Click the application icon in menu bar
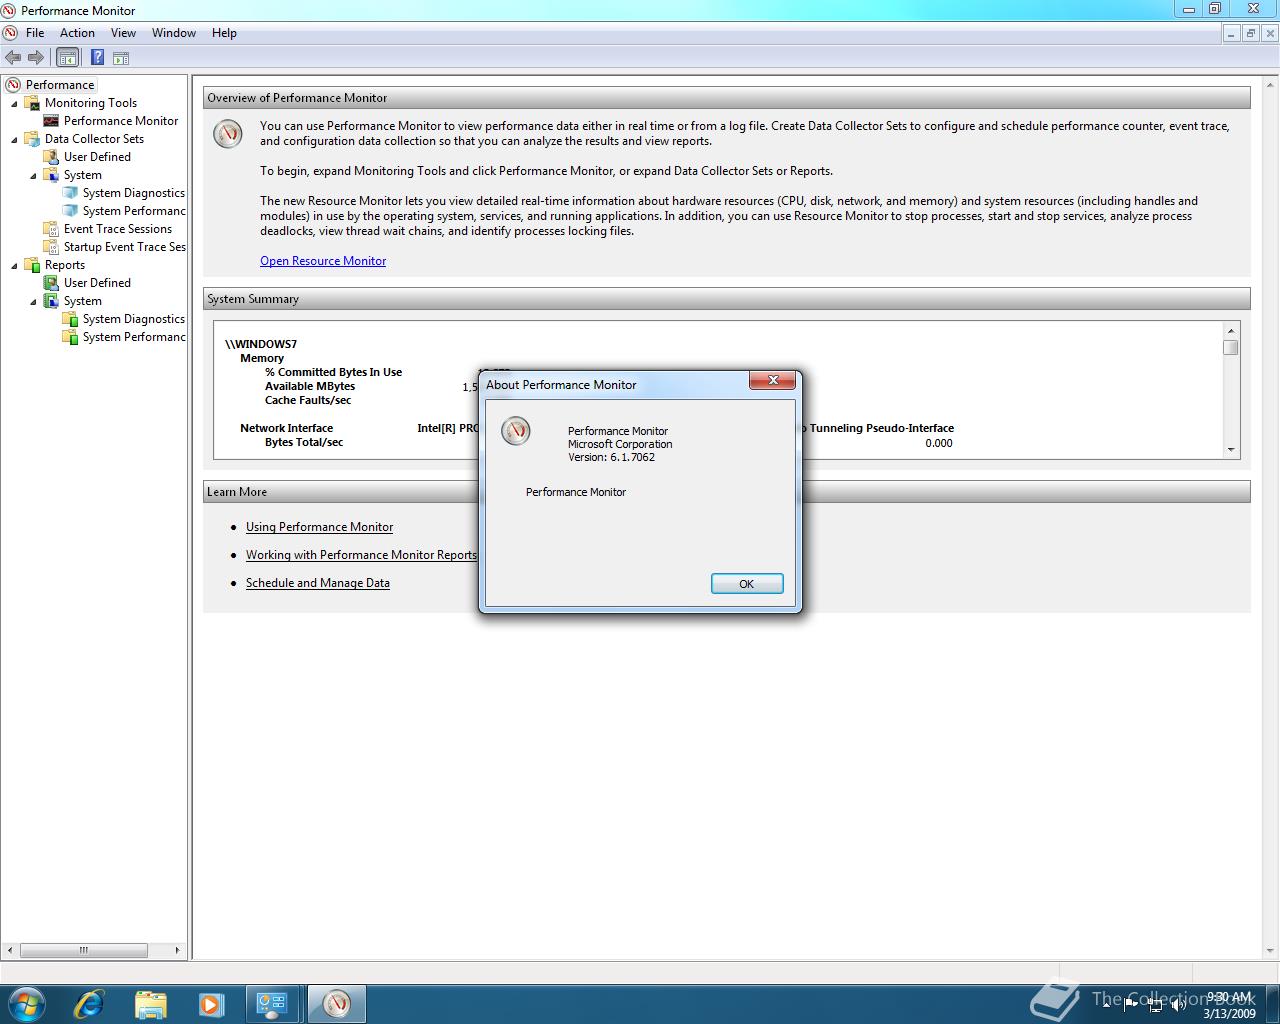The width and height of the screenshot is (1280, 1024). [x=10, y=33]
